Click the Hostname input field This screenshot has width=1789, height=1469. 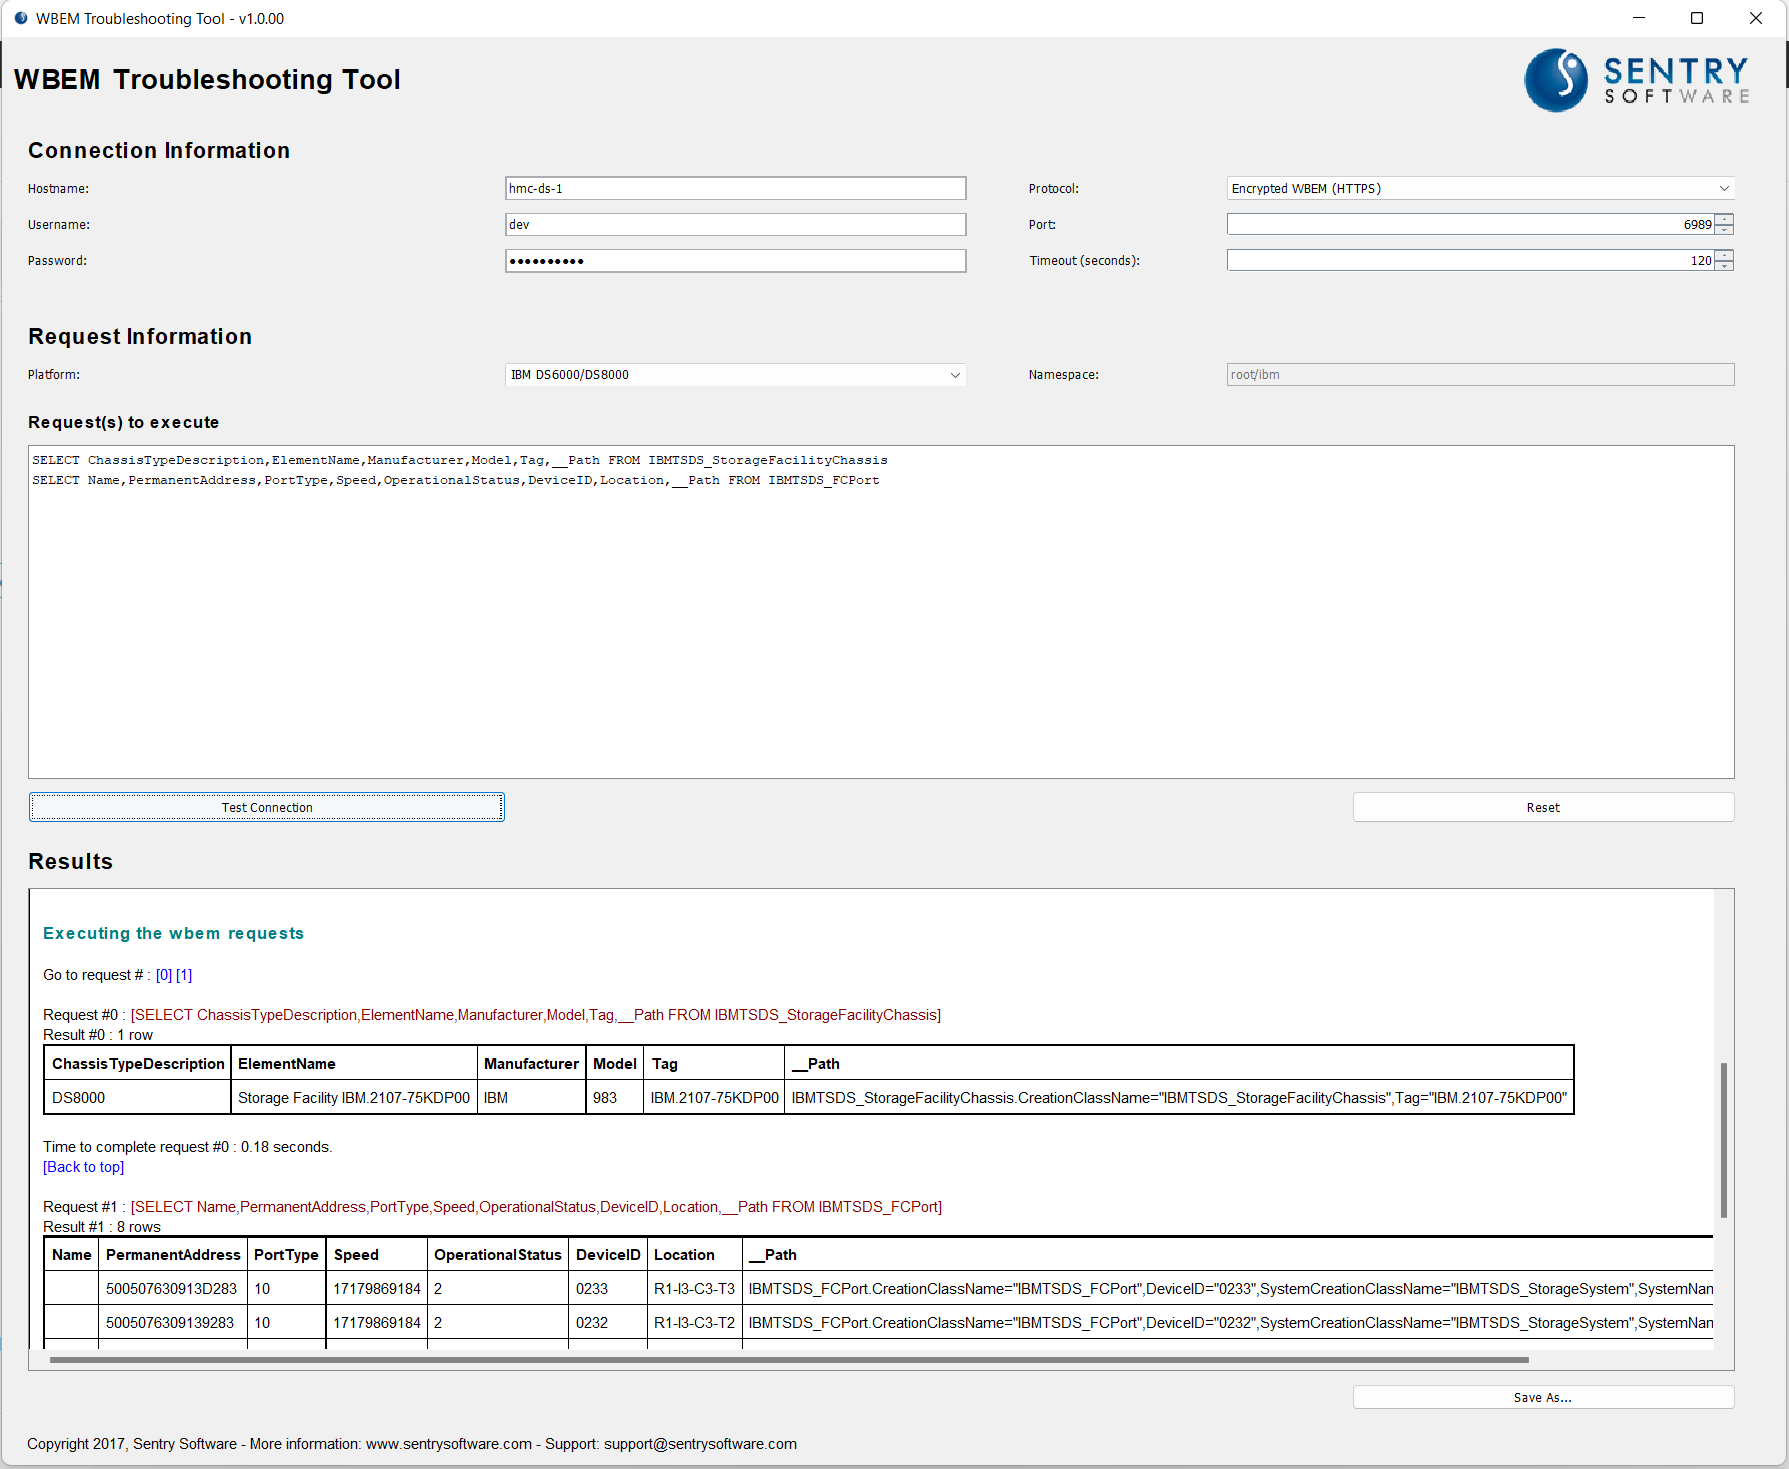click(x=735, y=188)
